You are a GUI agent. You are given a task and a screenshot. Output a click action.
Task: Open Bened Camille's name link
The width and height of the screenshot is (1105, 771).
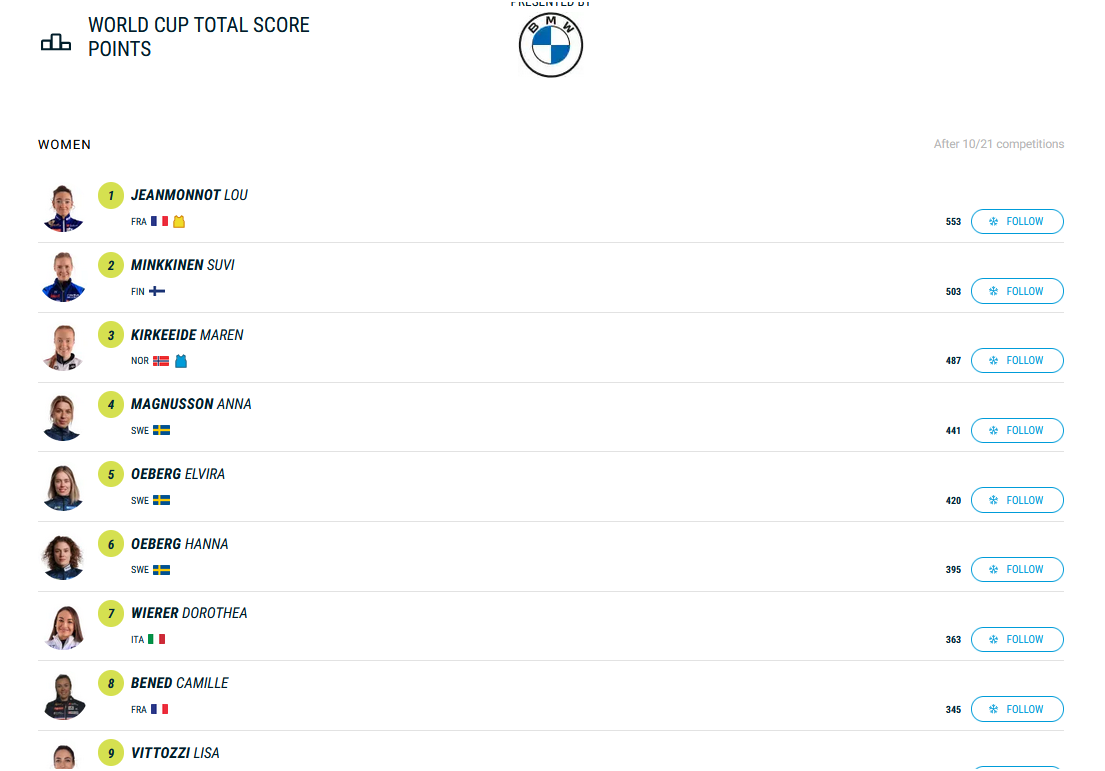click(180, 683)
